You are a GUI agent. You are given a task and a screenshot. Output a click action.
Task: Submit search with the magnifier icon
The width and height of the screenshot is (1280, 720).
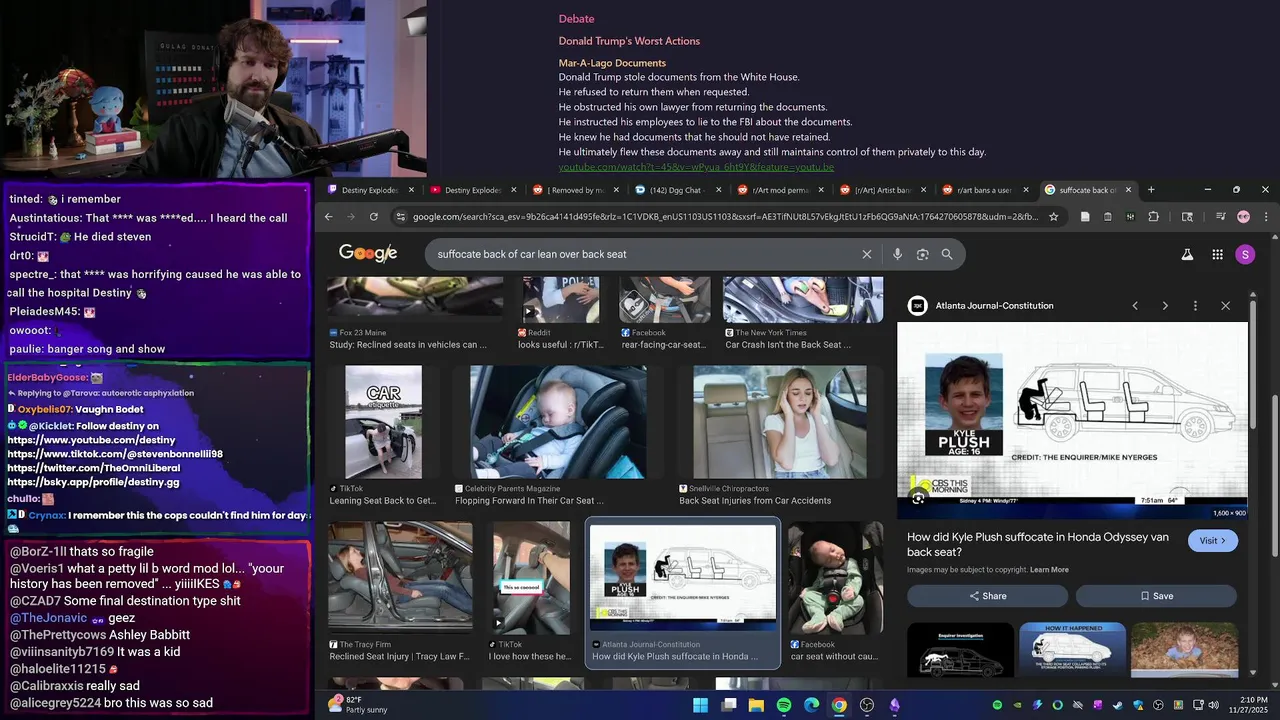coord(947,254)
